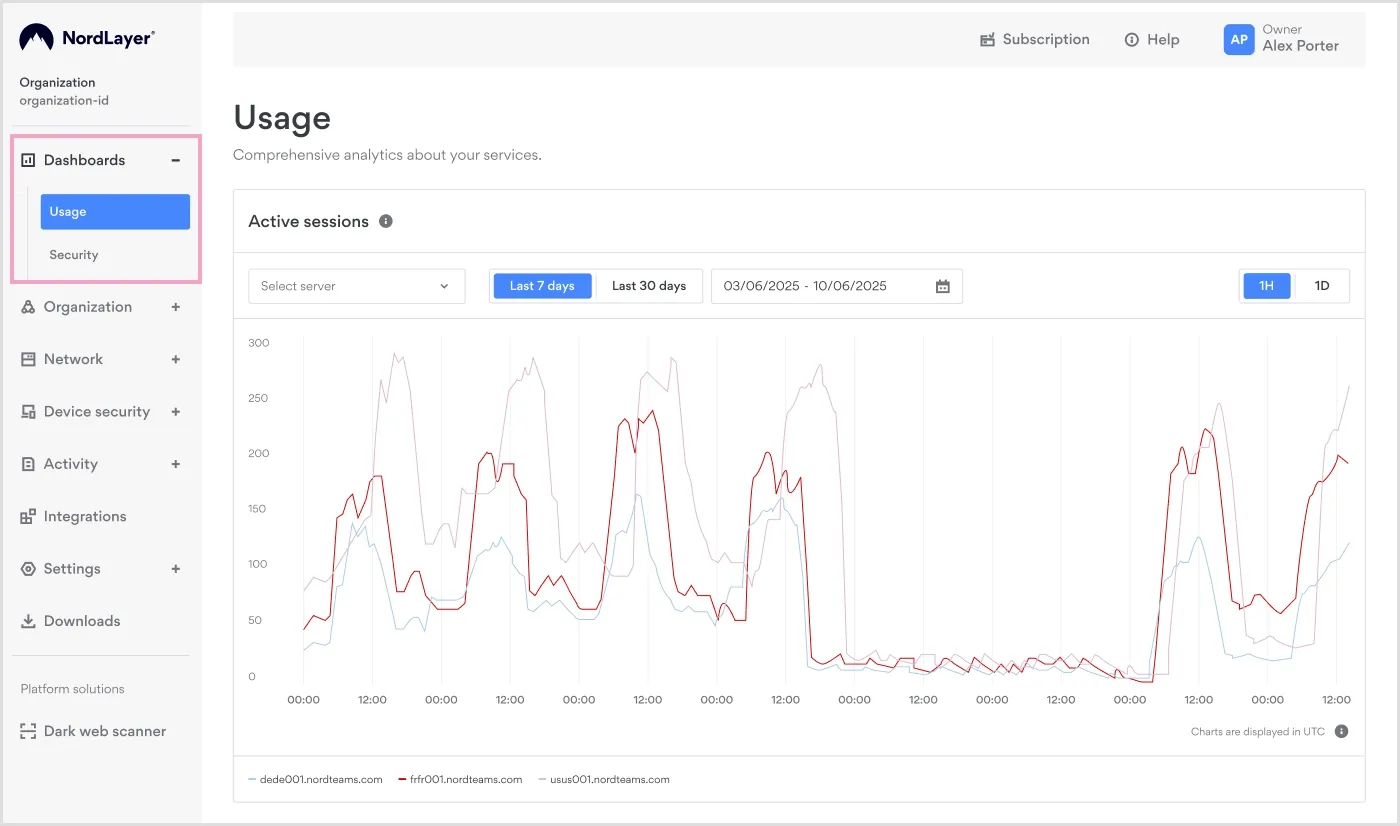
Task: Select the Last 30 days range
Action: tap(649, 286)
